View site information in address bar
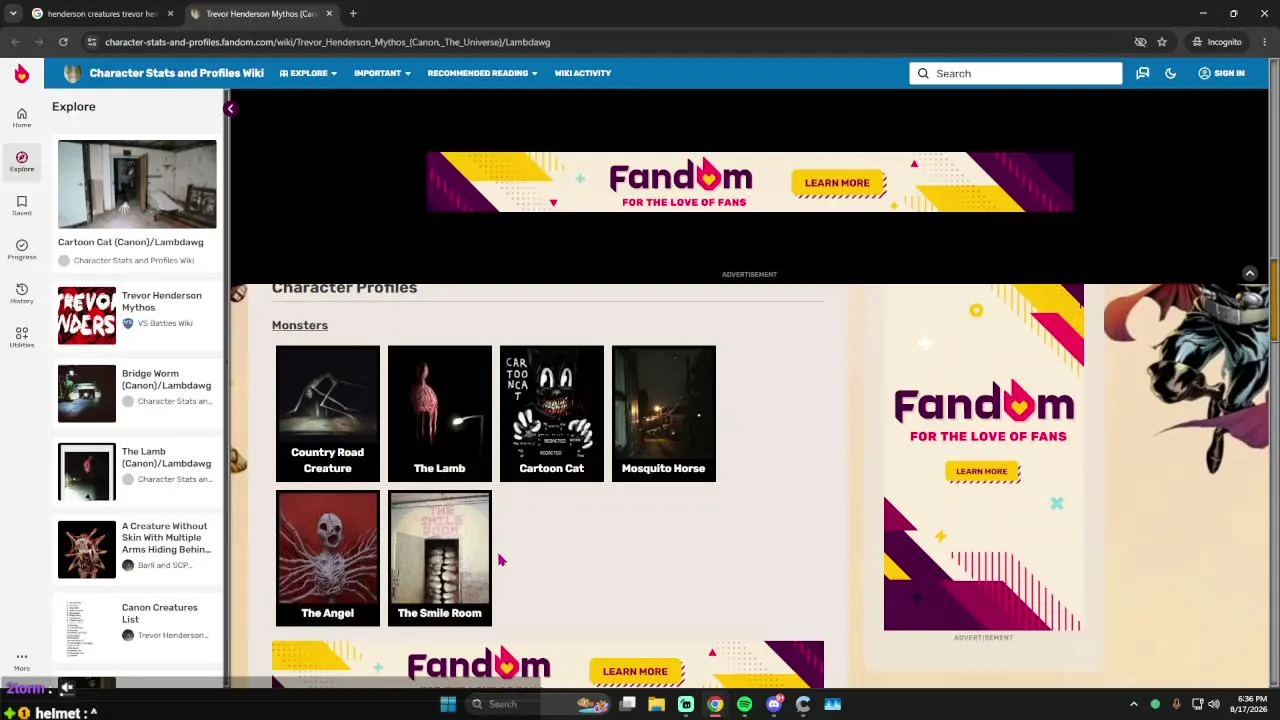 92,42
